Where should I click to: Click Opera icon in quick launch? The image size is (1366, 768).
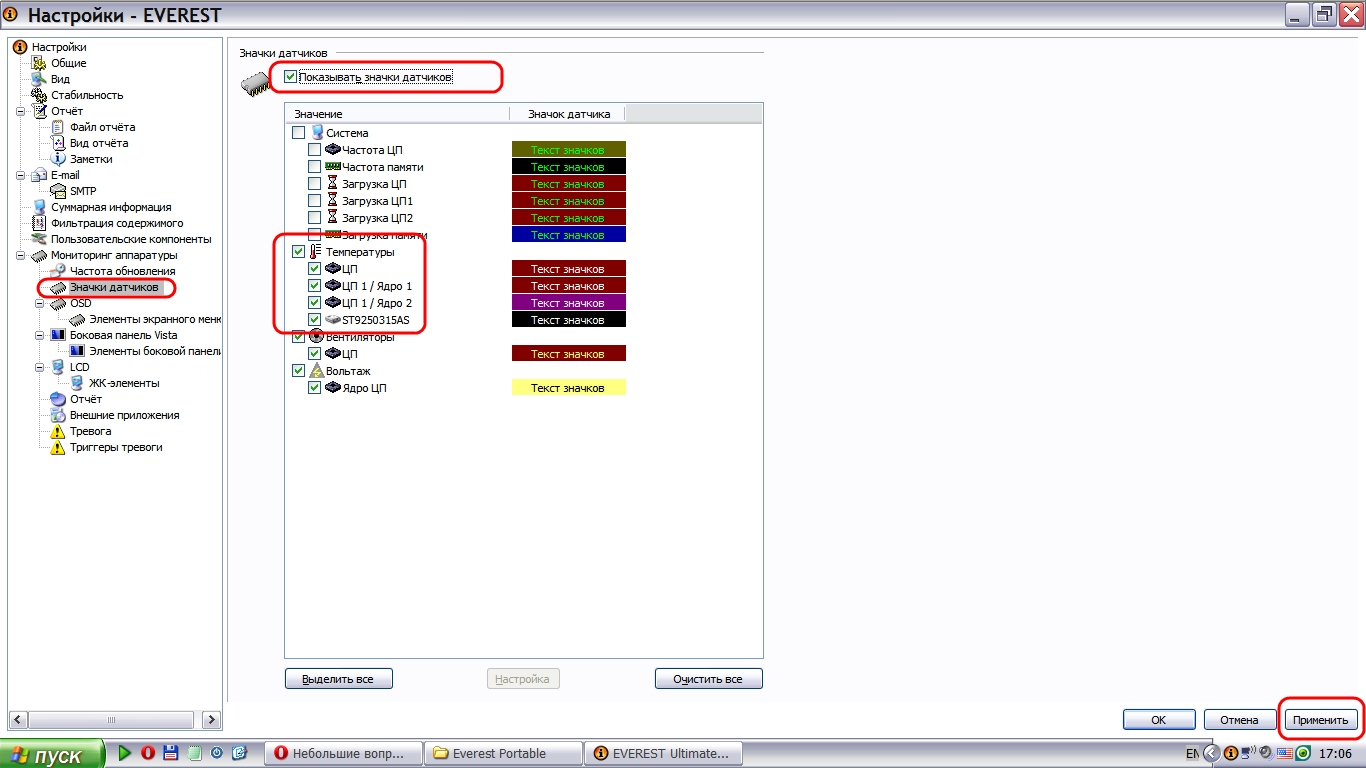147,753
